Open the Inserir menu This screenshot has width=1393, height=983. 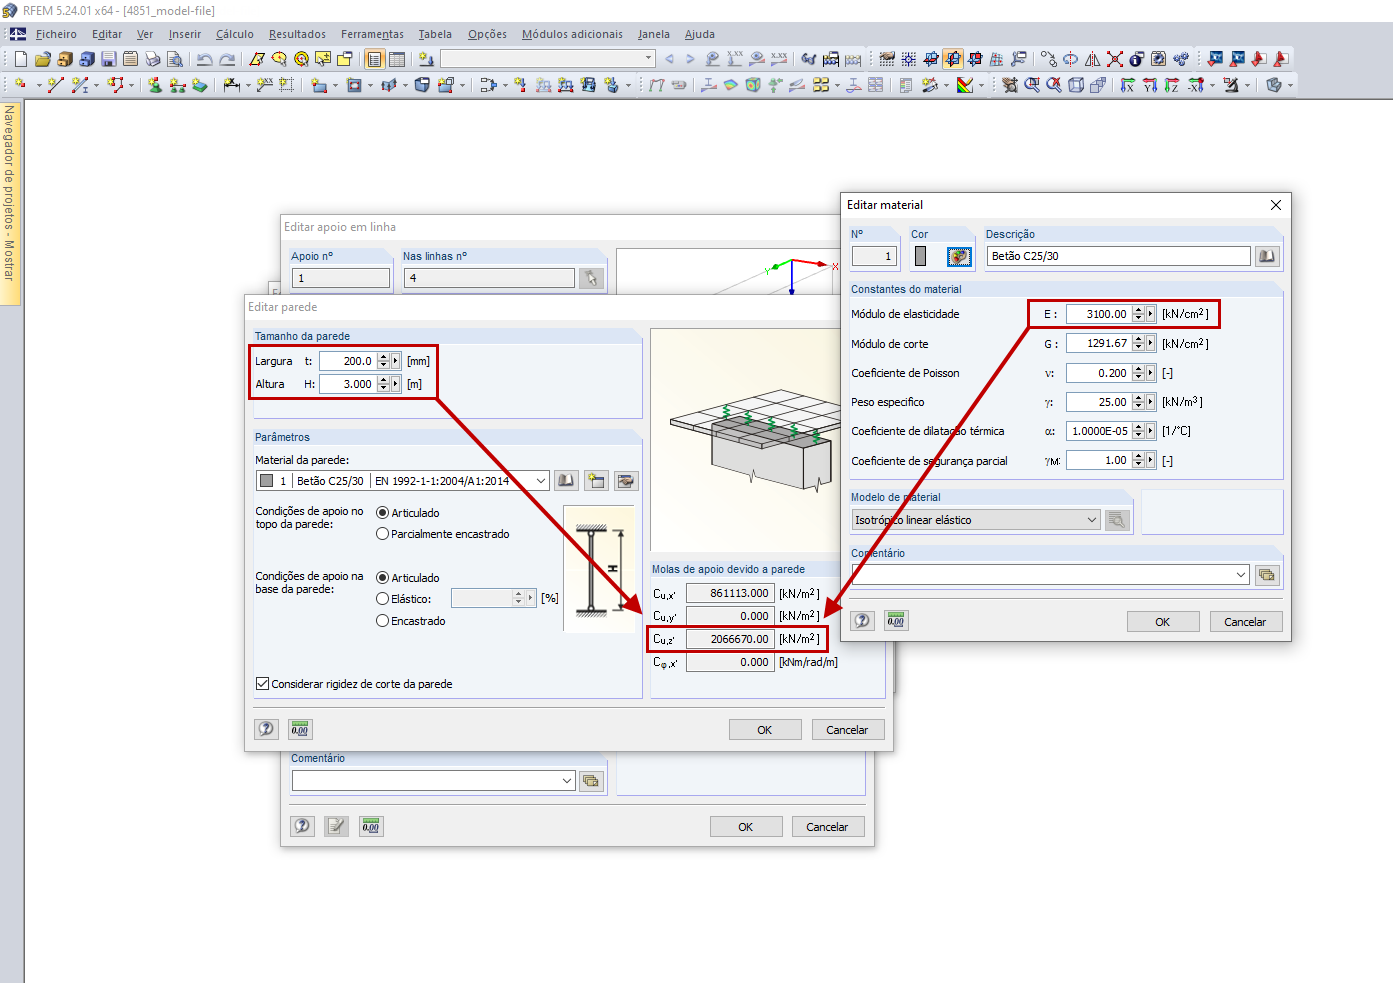click(x=185, y=34)
